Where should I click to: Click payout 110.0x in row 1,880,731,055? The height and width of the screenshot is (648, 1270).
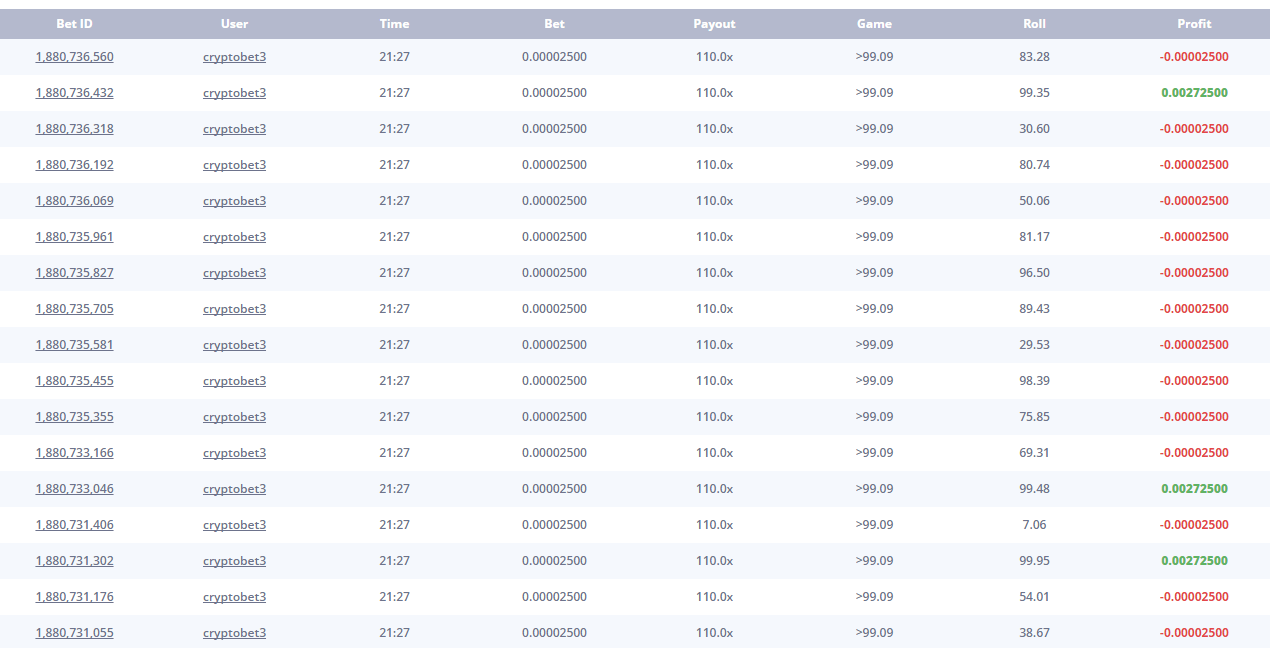click(714, 633)
